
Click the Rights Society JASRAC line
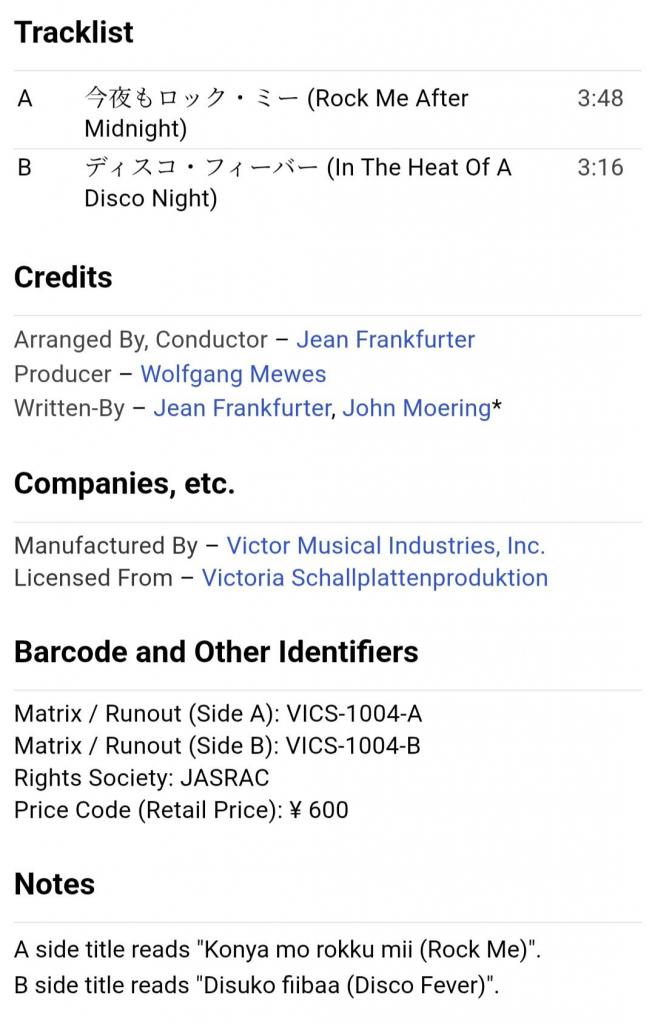[x=142, y=778]
